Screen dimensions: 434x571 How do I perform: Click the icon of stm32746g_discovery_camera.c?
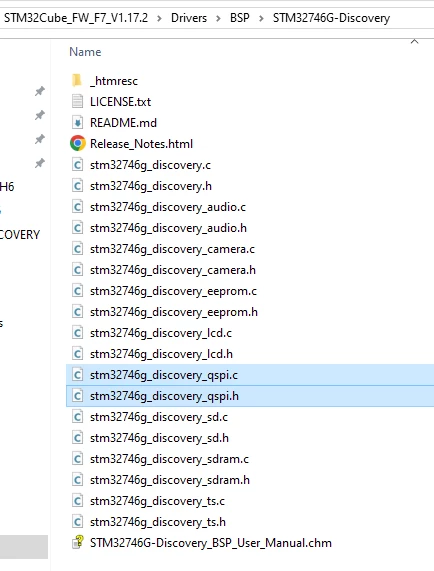[77, 249]
